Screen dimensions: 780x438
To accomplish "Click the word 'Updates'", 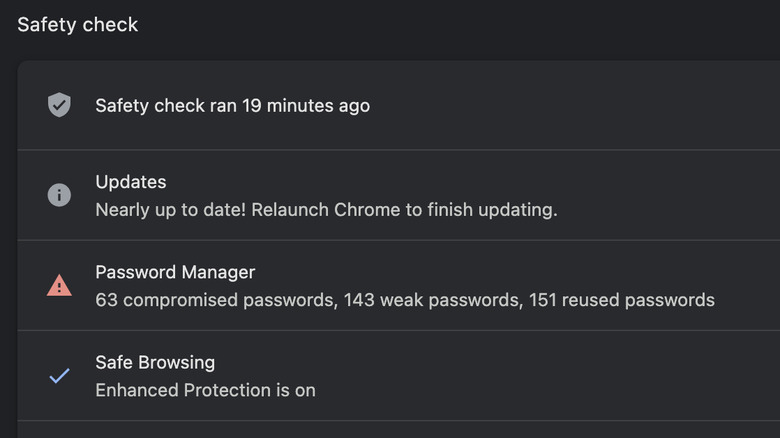I will click(131, 182).
